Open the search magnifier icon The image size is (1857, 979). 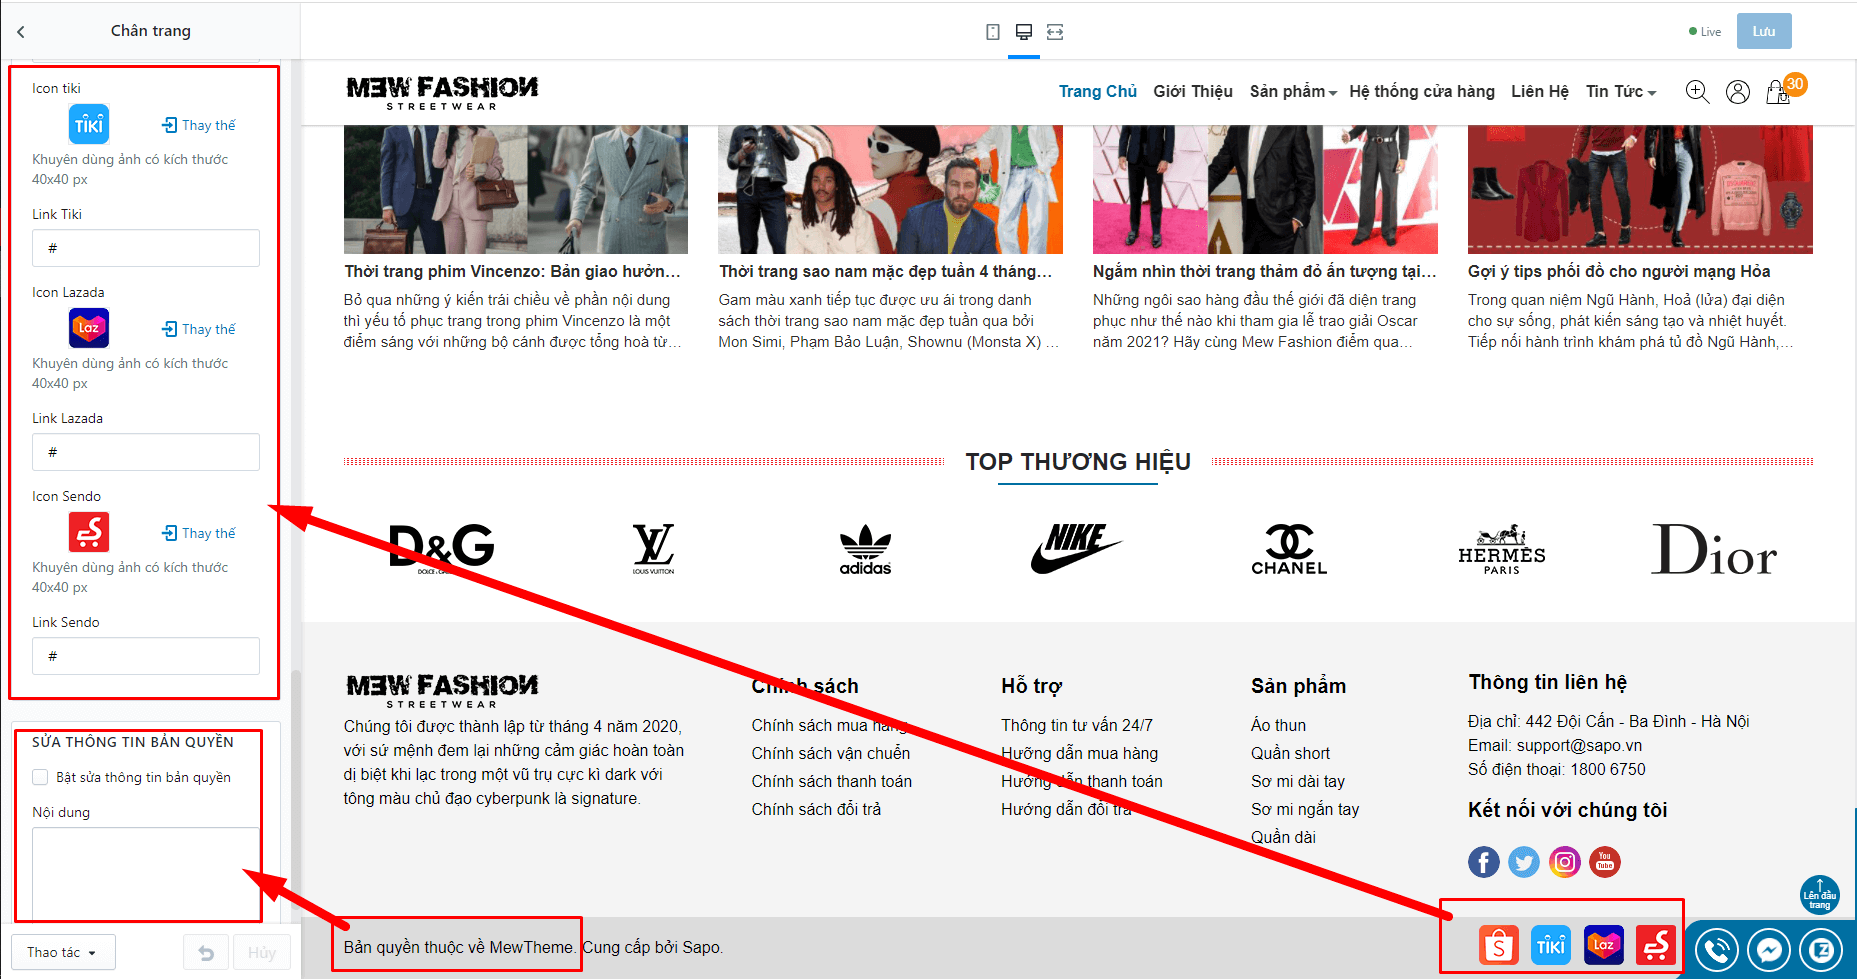pos(1697,92)
